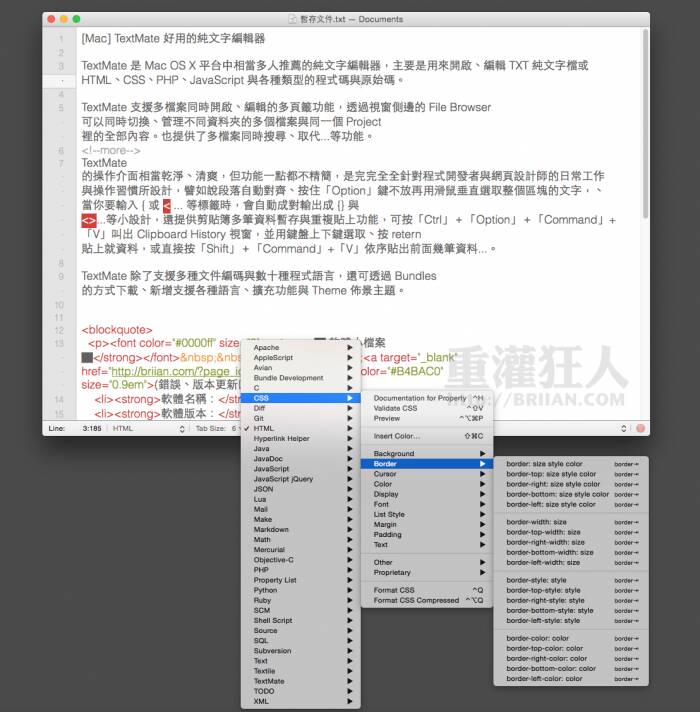This screenshot has width=700, height=712.
Task: Open the TextMate bundle submenu
Action: 301,681
